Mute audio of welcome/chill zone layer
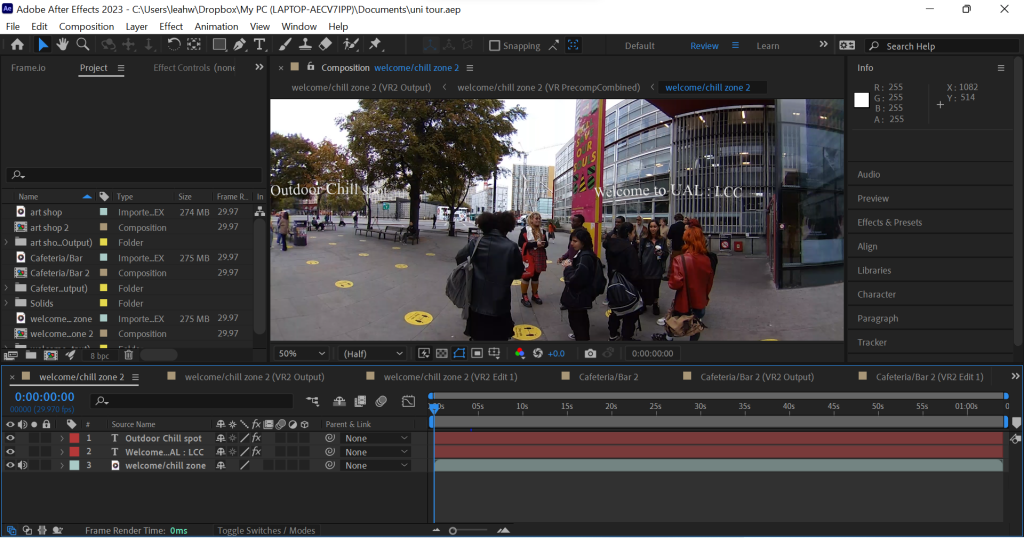The image size is (1024, 538). (x=22, y=466)
